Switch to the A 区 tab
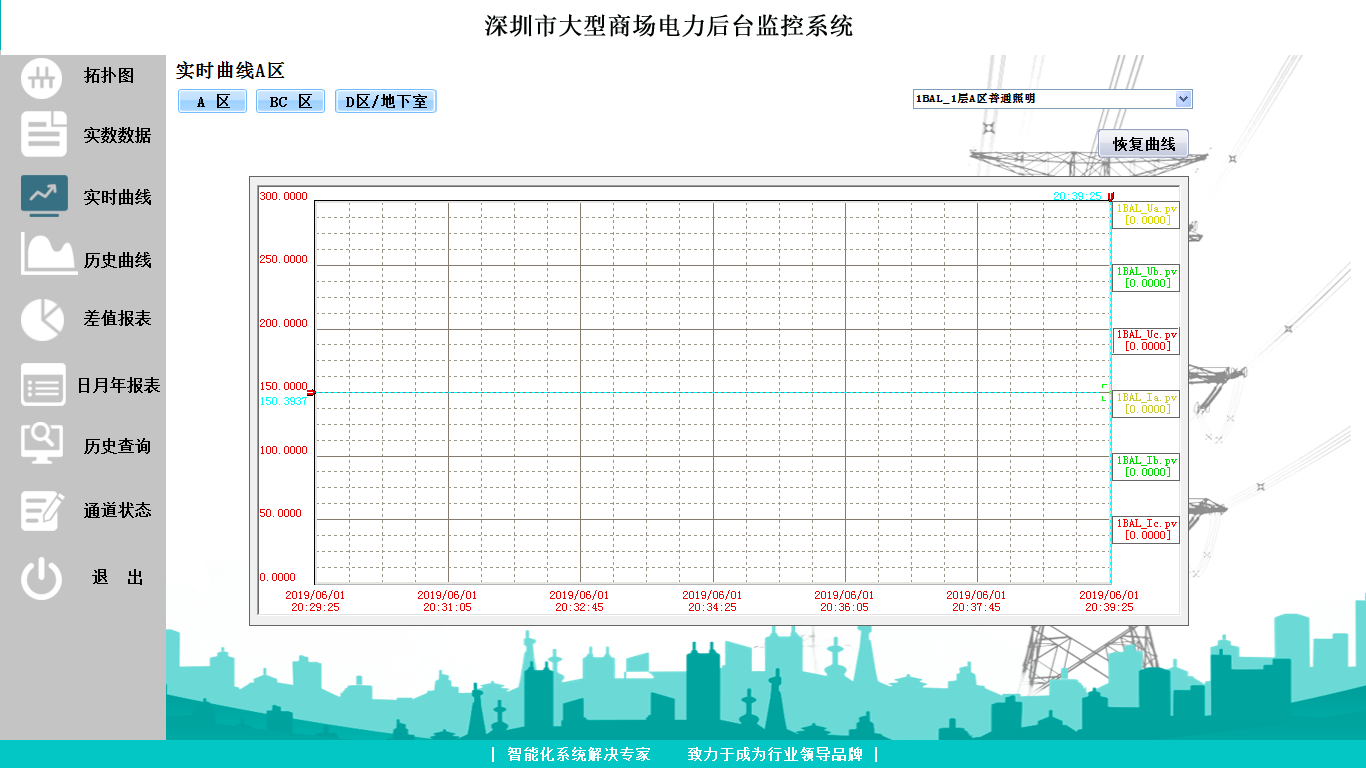 (212, 102)
